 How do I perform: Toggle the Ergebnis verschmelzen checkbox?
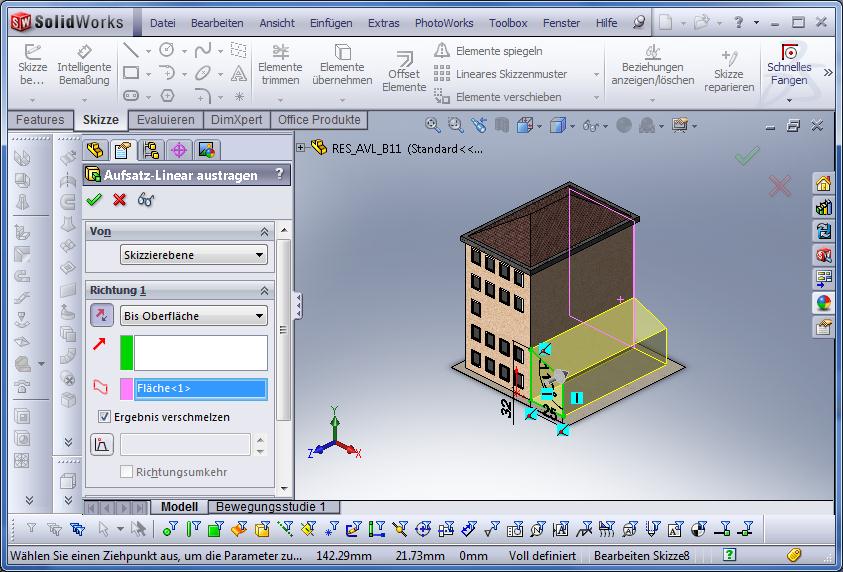104,417
